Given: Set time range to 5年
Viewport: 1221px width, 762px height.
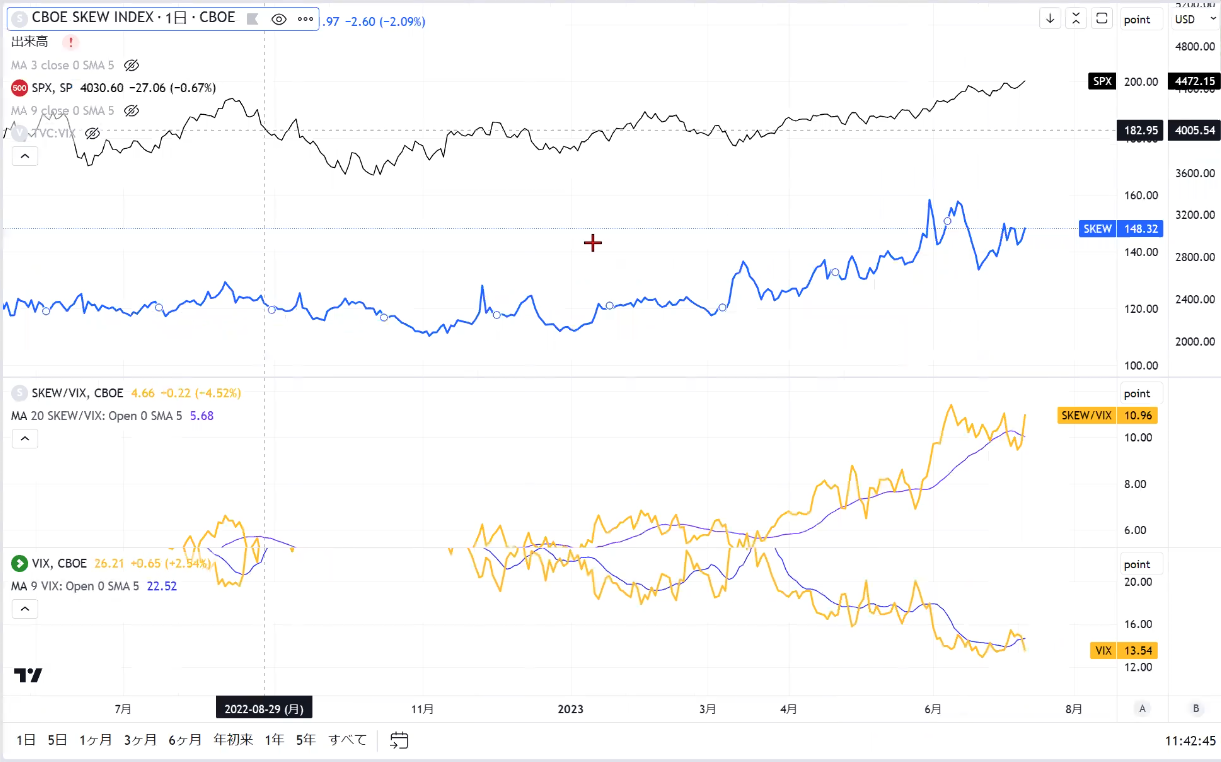Looking at the screenshot, I should coord(305,740).
